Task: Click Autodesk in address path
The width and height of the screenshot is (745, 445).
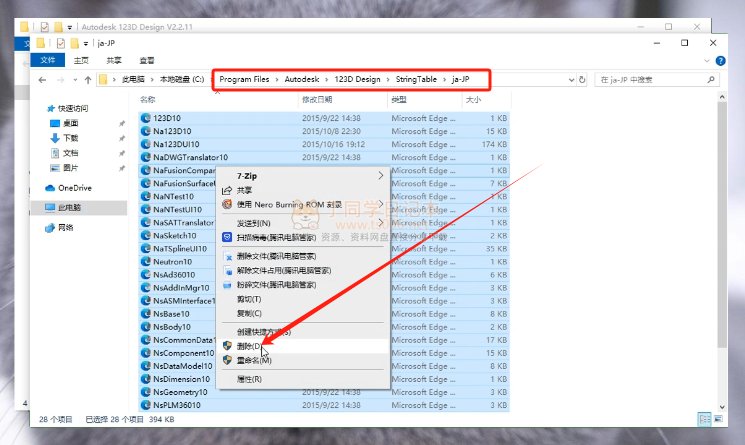Action: tap(302, 79)
